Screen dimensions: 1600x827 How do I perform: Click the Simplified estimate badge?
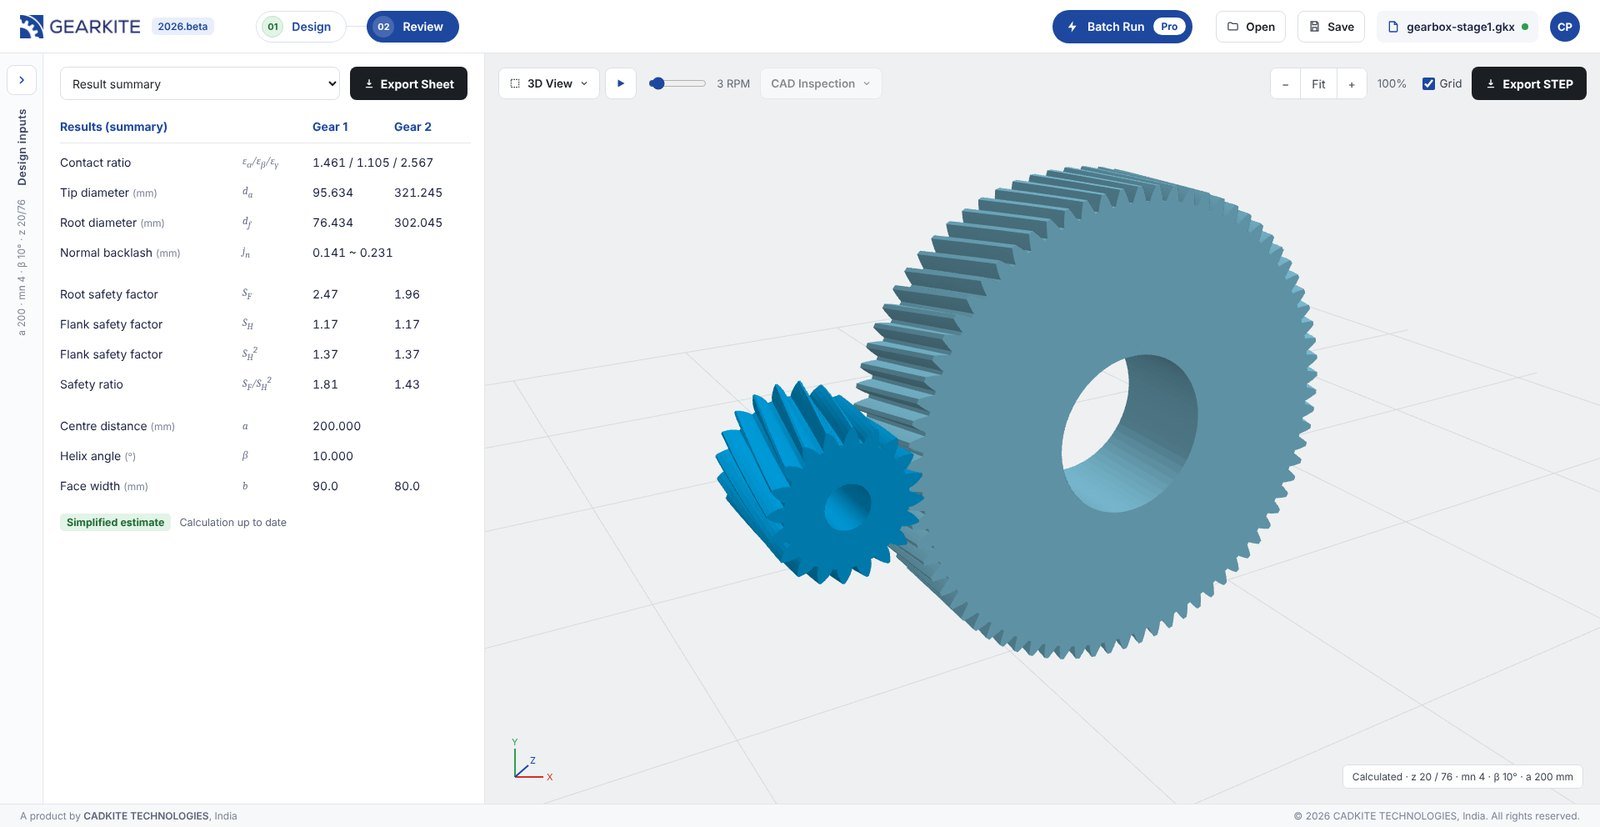[x=115, y=522]
